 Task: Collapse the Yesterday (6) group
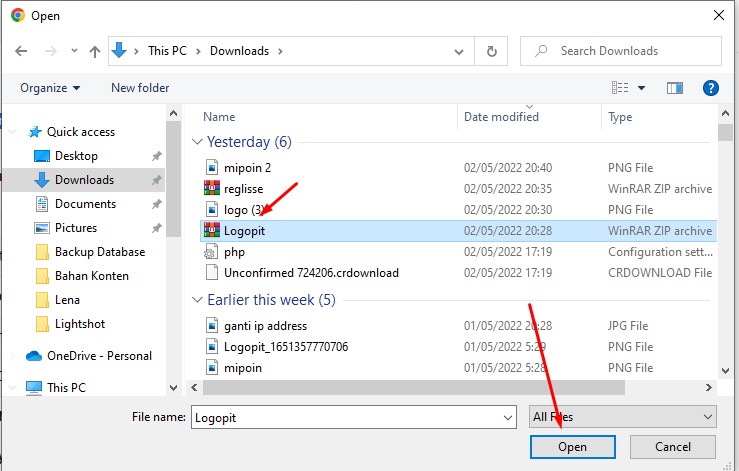coord(197,142)
